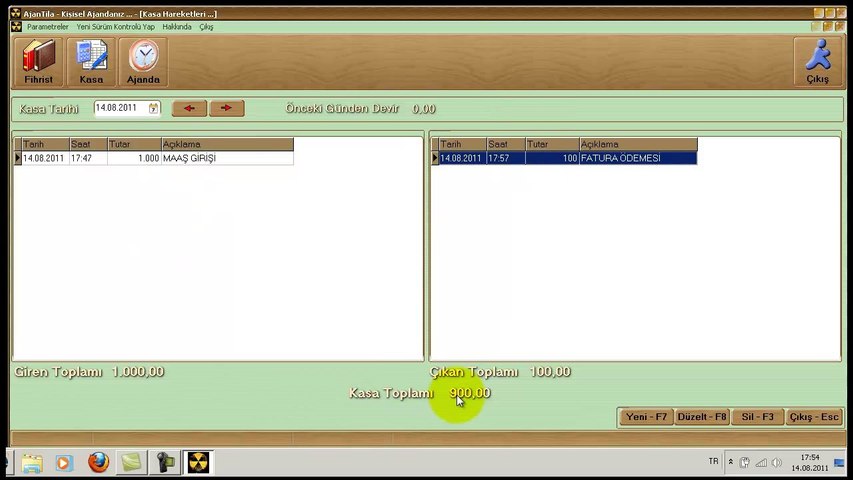Click the Tarih header in the expense table
The width and height of the screenshot is (853, 480).
(x=462, y=144)
